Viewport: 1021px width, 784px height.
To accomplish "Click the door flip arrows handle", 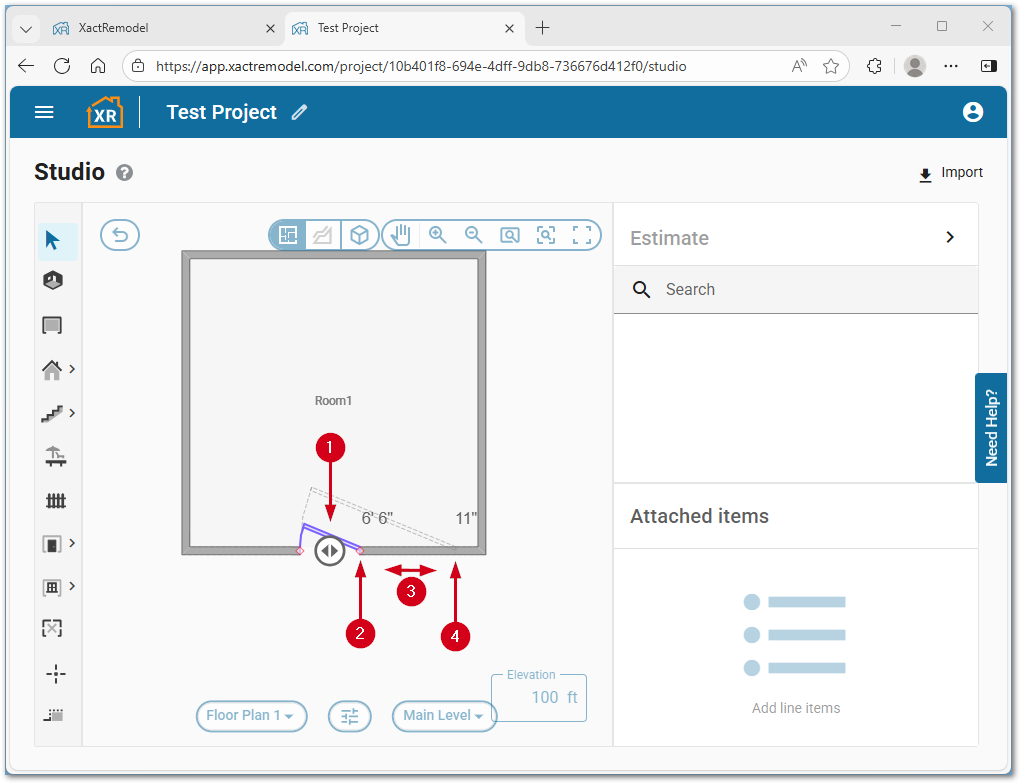I will click(x=329, y=551).
